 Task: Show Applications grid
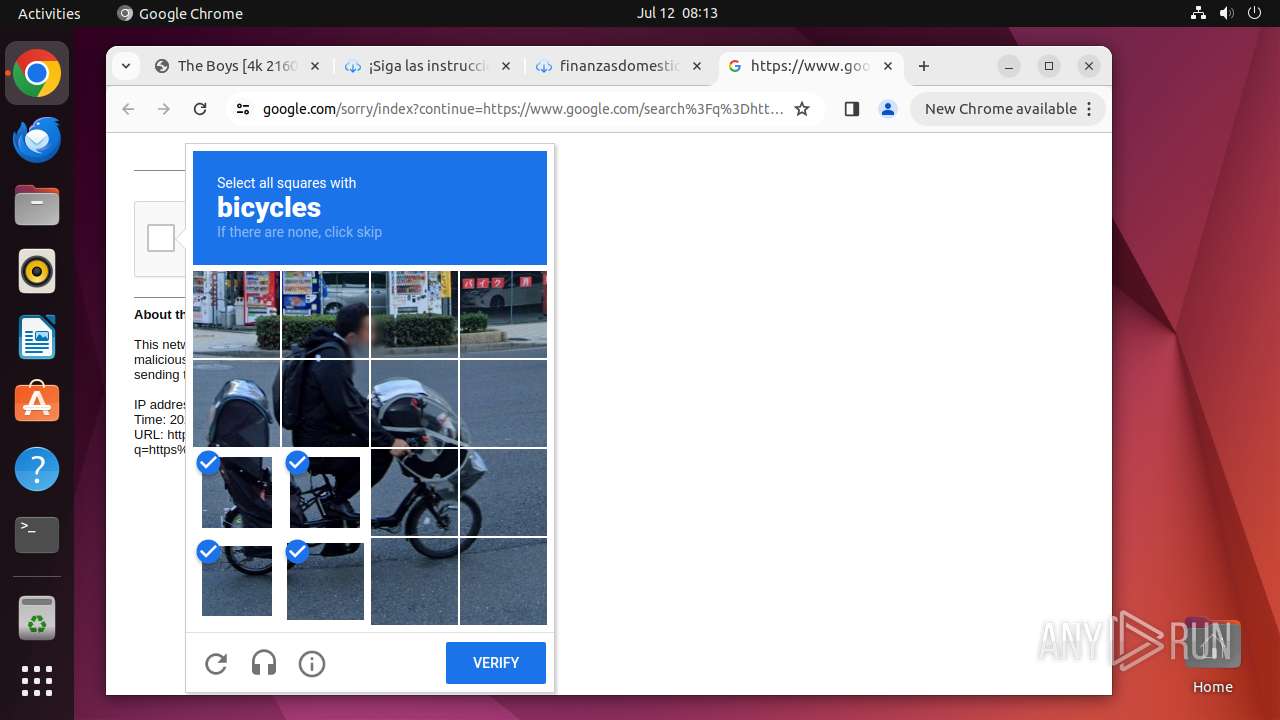(37, 681)
